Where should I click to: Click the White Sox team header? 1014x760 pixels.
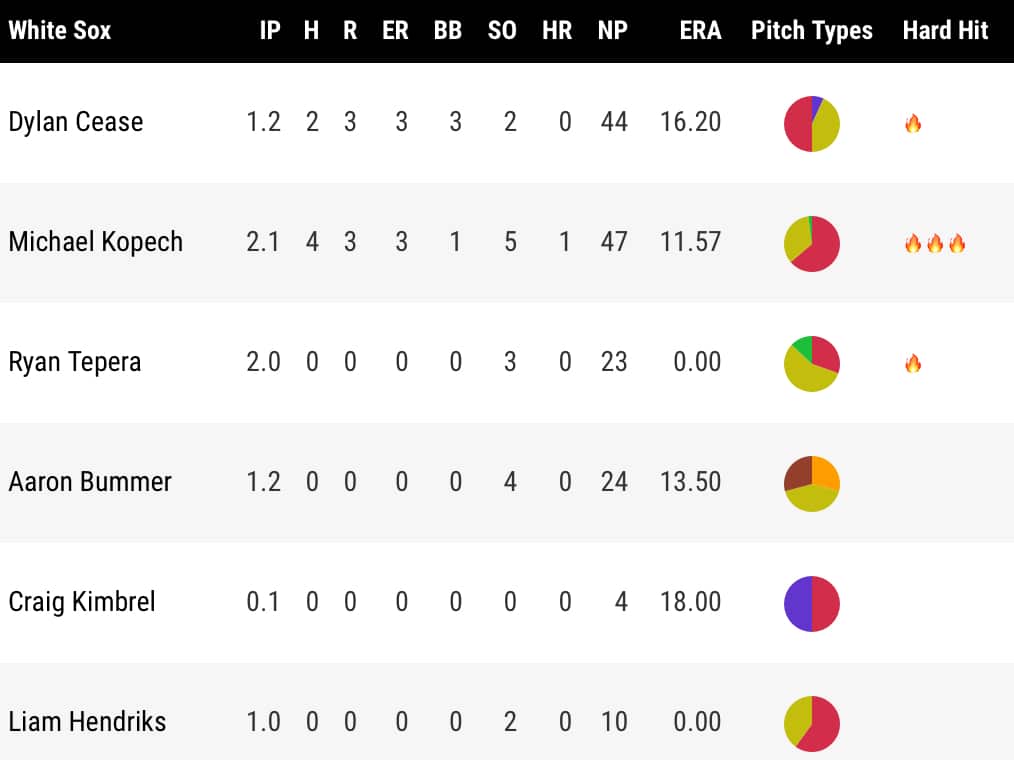[x=60, y=30]
